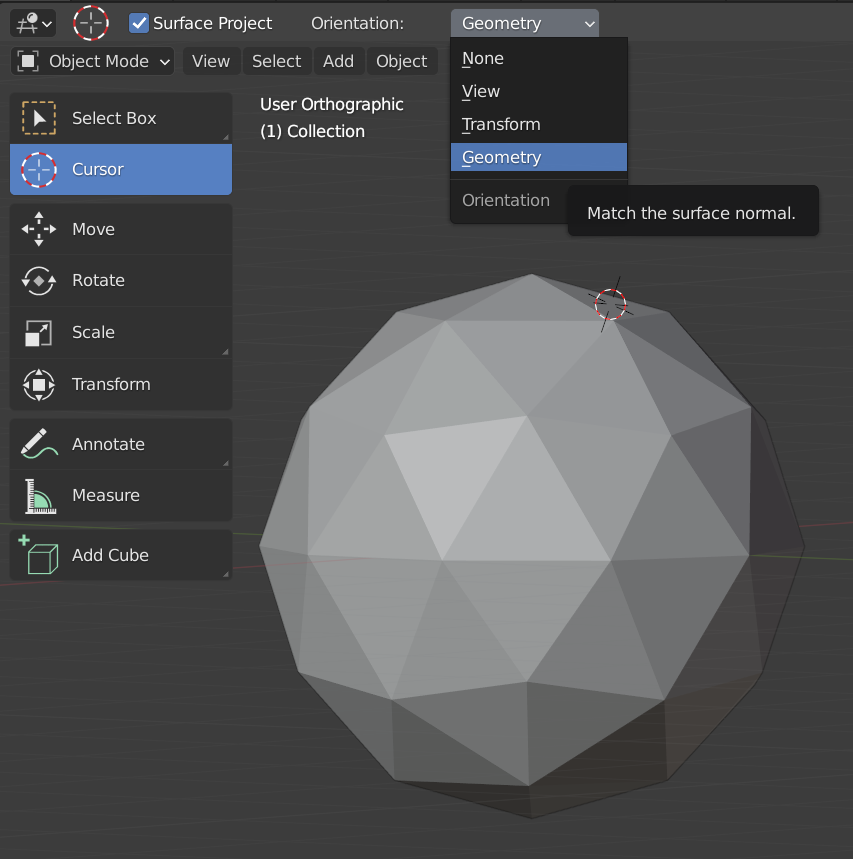853x859 pixels.
Task: Open the editor type selector
Action: click(x=33, y=24)
